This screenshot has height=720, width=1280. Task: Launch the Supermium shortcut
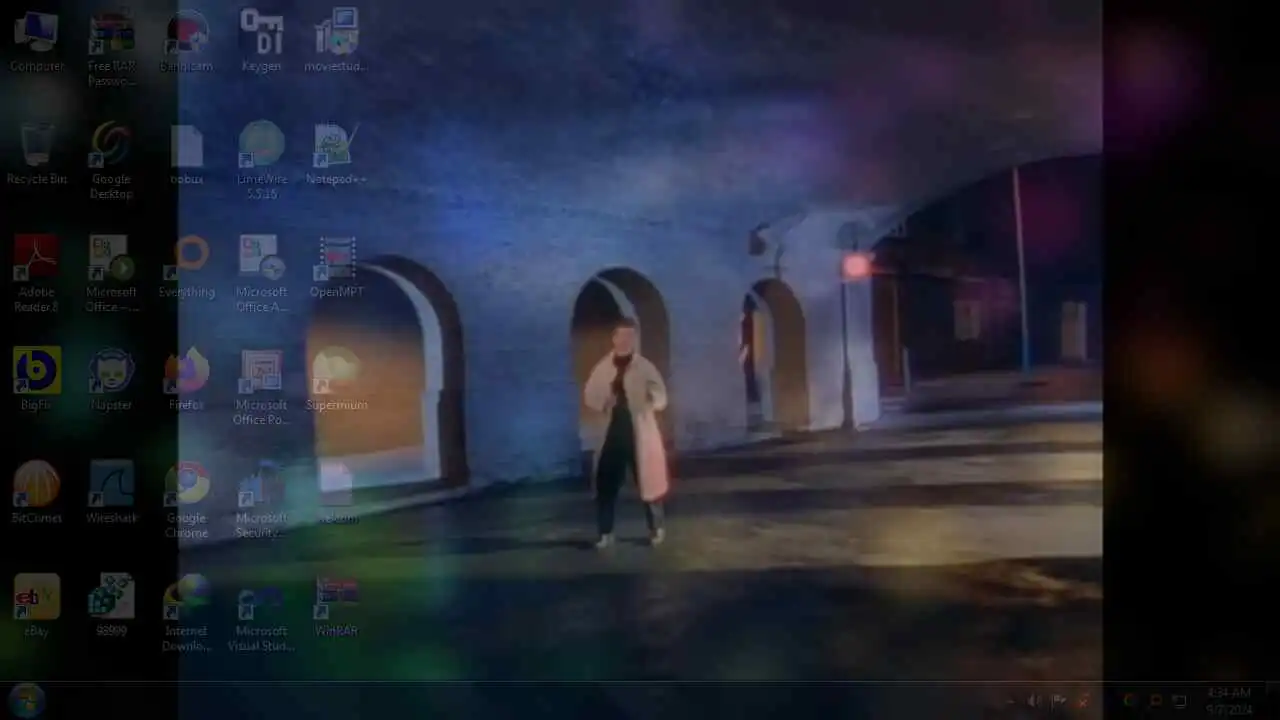point(336,381)
